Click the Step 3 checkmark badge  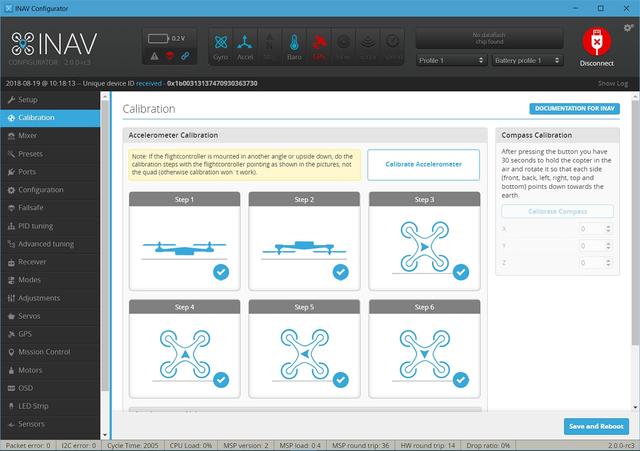click(461, 272)
